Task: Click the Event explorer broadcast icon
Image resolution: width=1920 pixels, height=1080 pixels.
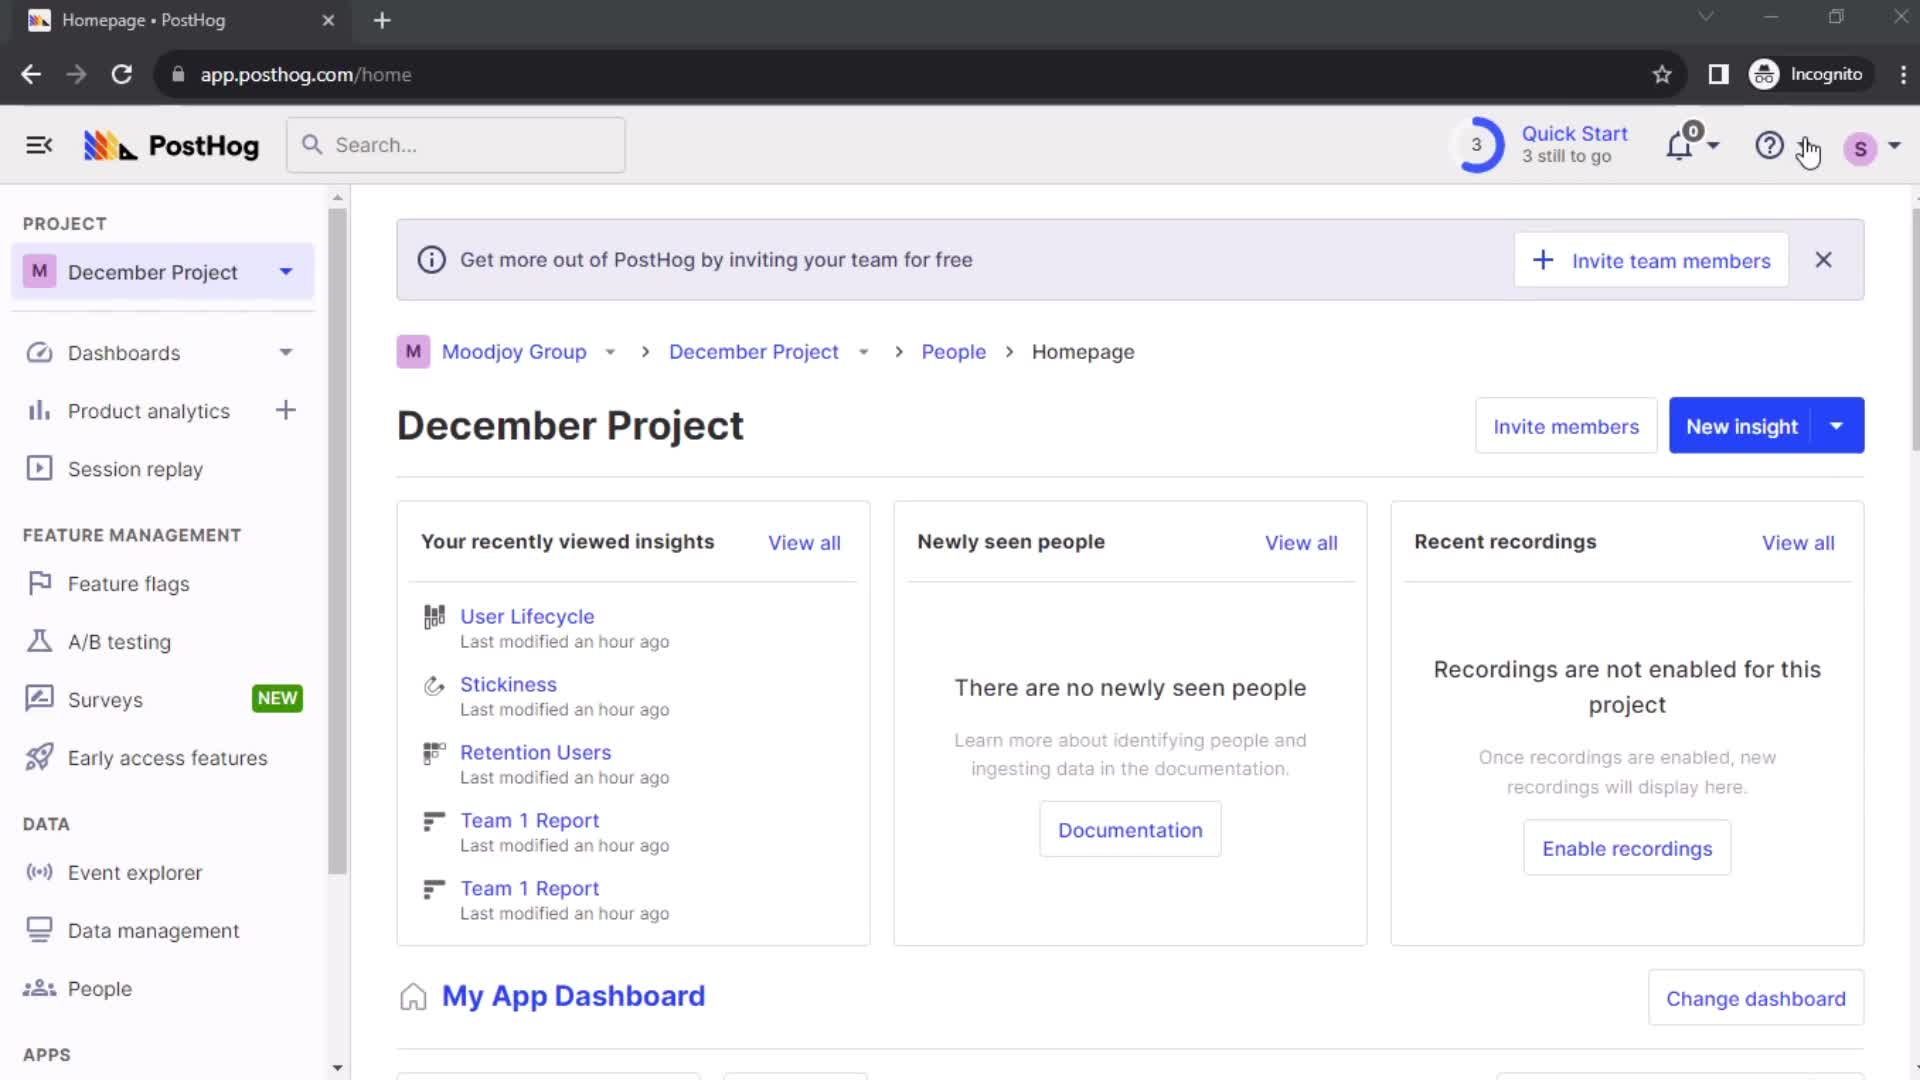Action: (x=39, y=872)
